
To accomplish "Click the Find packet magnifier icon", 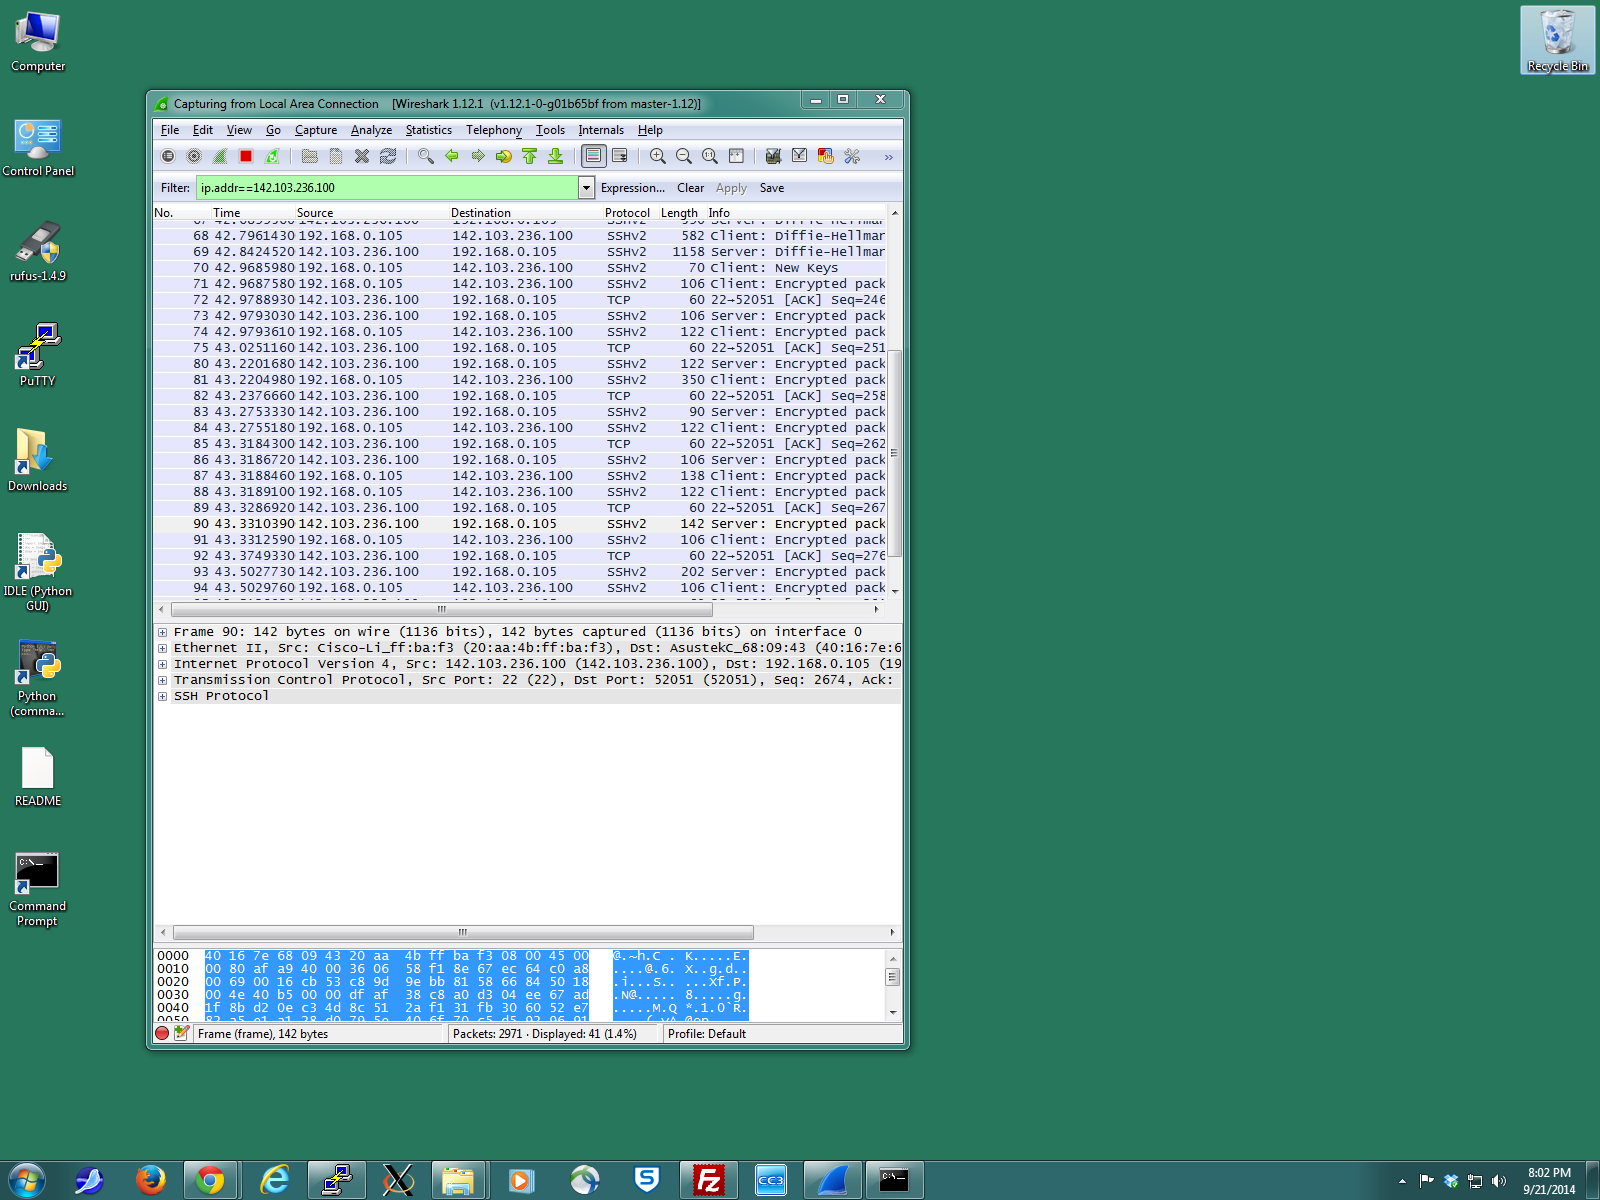I will tap(426, 156).
